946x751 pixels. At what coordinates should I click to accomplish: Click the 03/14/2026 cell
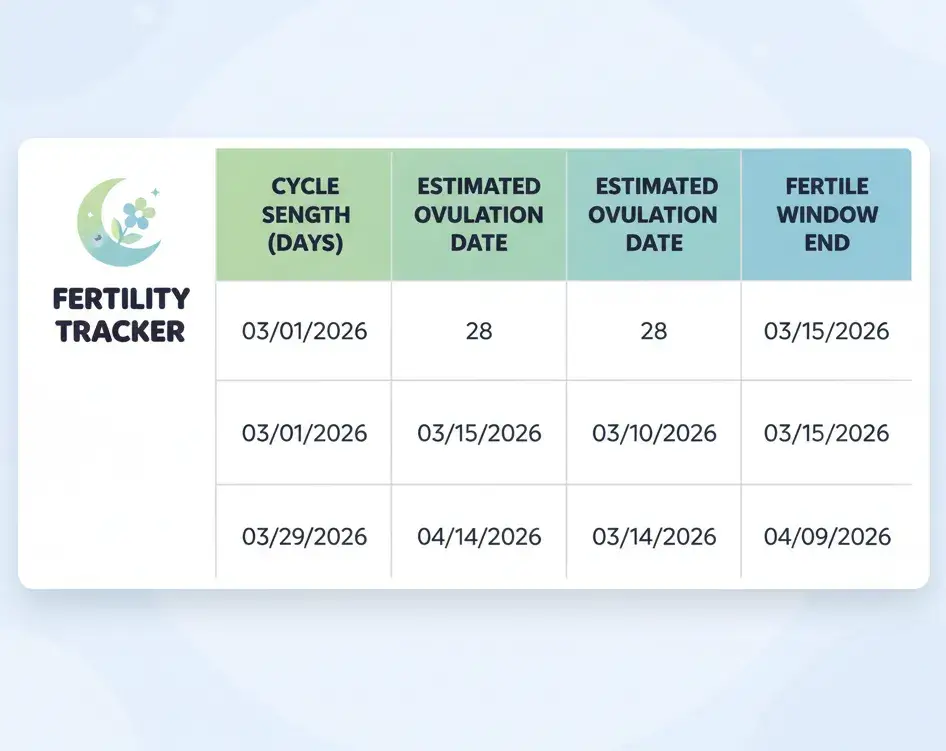[654, 536]
